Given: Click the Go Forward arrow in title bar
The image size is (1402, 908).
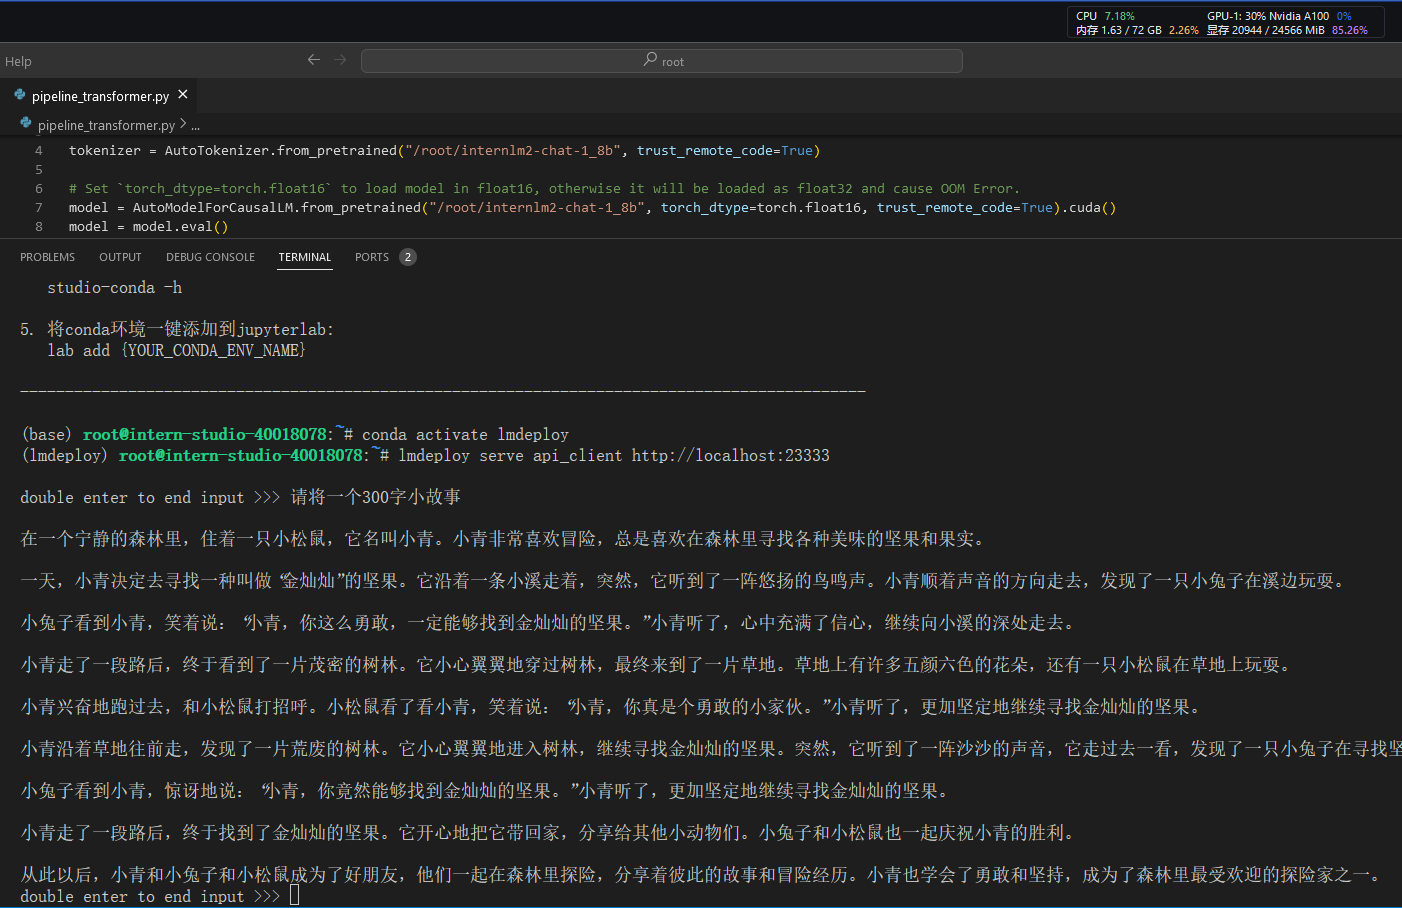Looking at the screenshot, I should click(340, 60).
